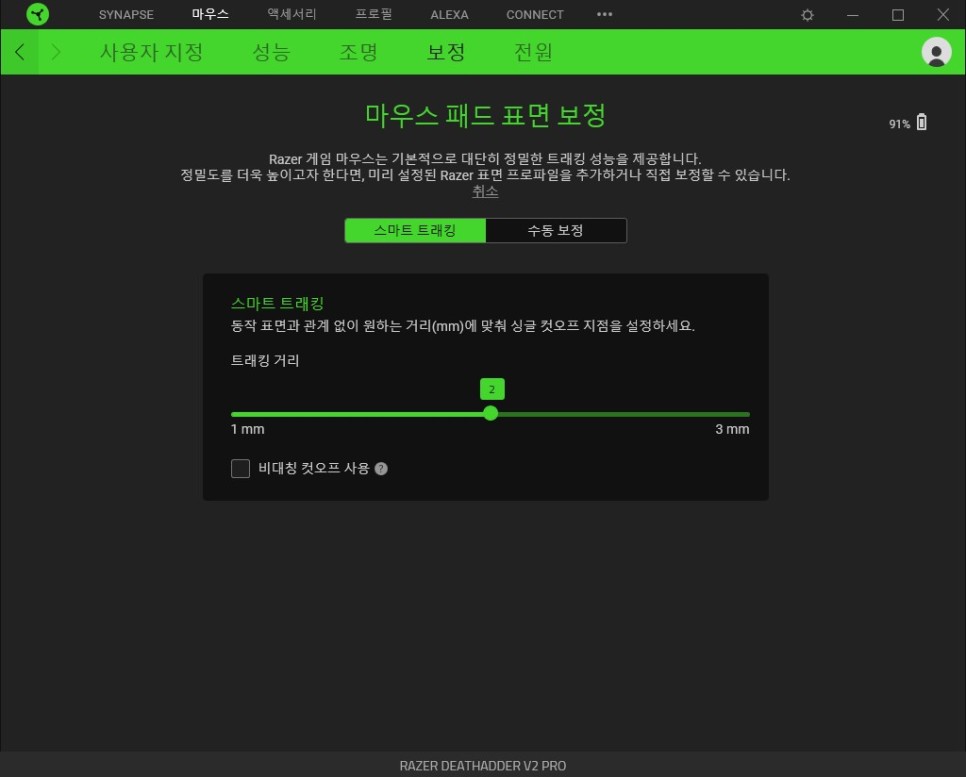Click slider track near 1 mm
Screen dimensions: 966x777
(x=246, y=414)
